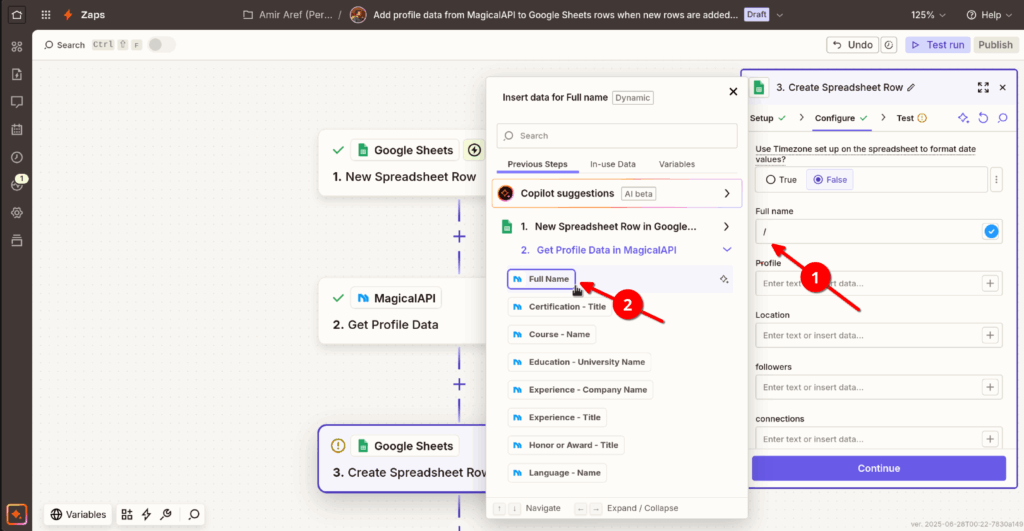Click the Continue button

click(x=878, y=468)
